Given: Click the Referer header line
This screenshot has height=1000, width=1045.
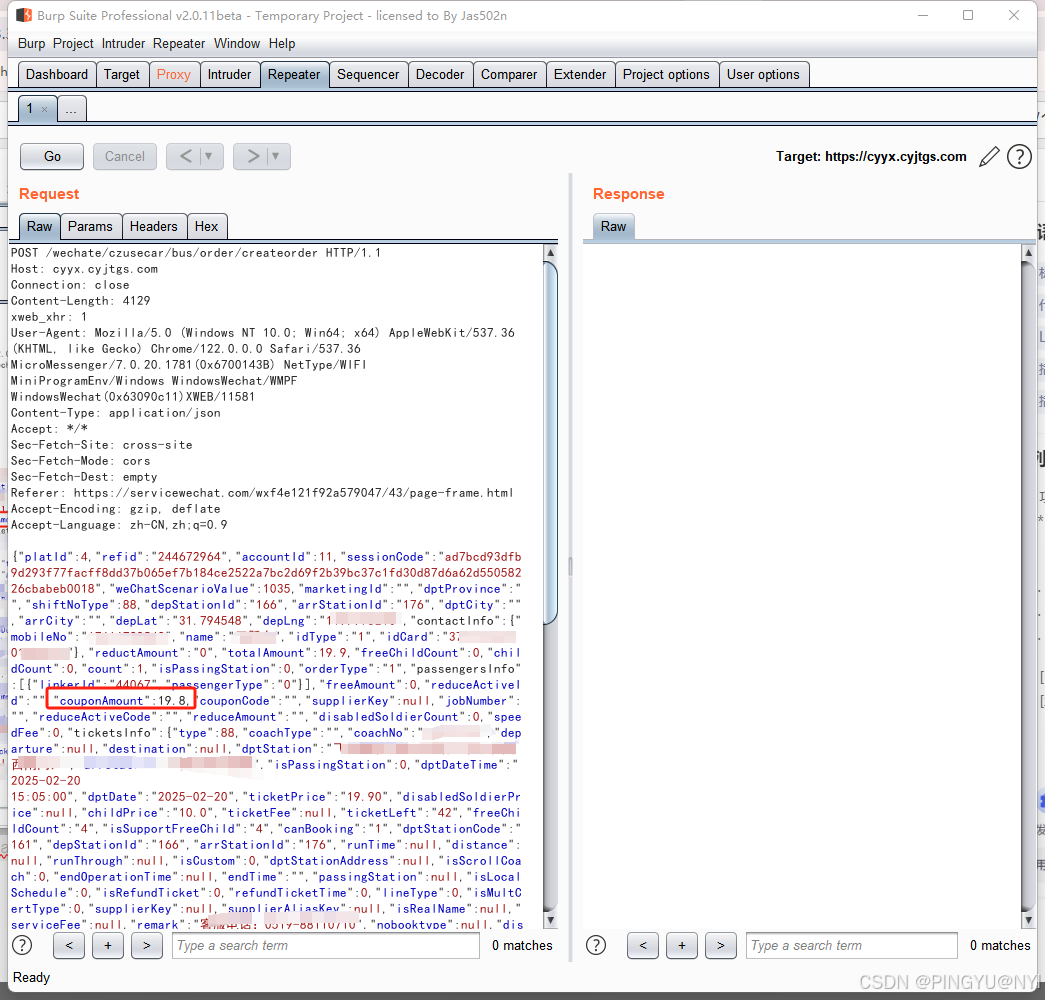Looking at the screenshot, I should pos(262,493).
